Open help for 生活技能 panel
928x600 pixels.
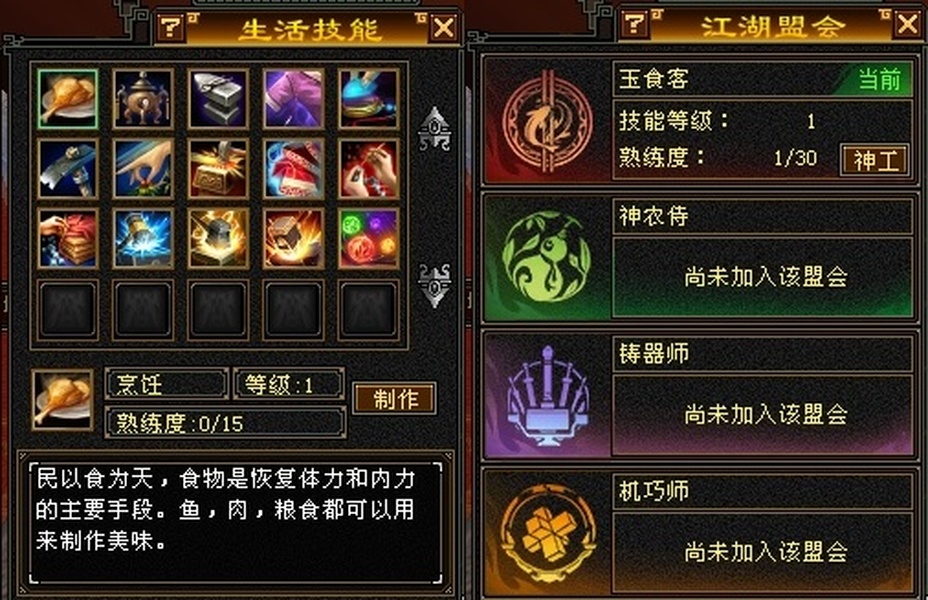171,27
